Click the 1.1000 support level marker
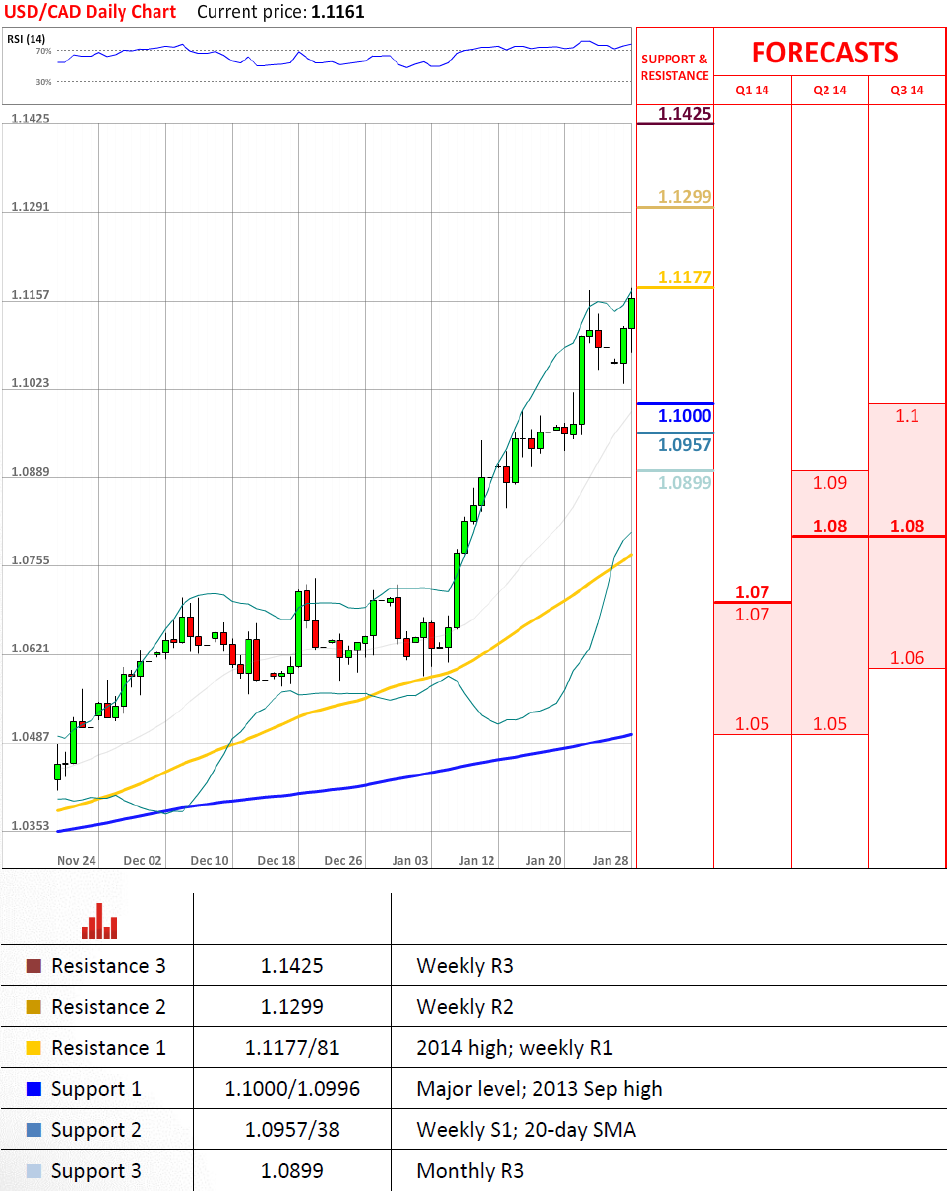The width and height of the screenshot is (949, 1191). click(x=685, y=416)
